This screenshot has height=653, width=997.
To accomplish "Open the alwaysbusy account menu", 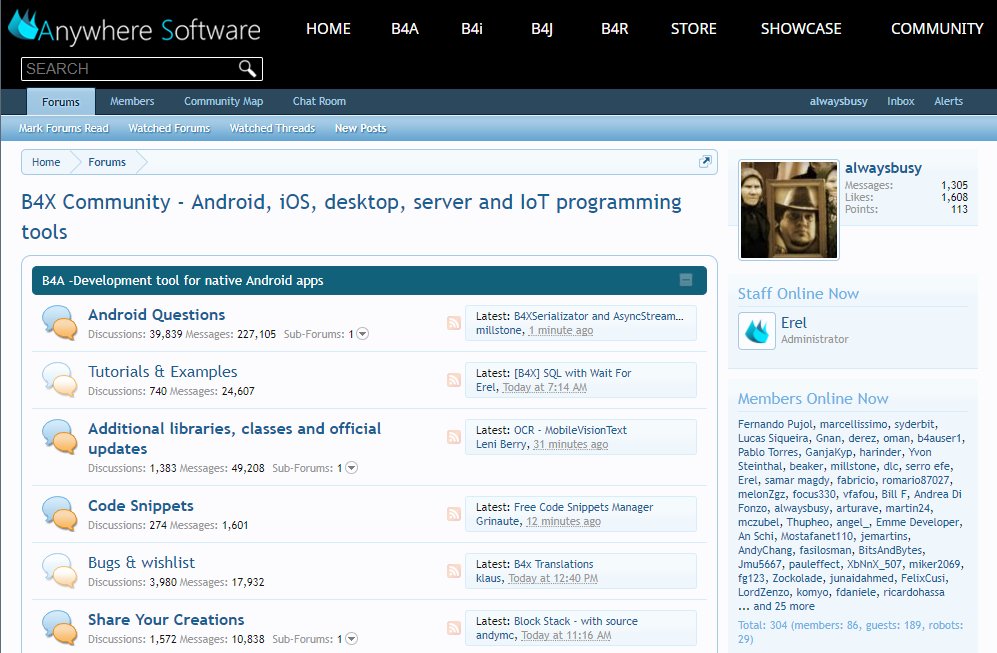I will pos(838,101).
